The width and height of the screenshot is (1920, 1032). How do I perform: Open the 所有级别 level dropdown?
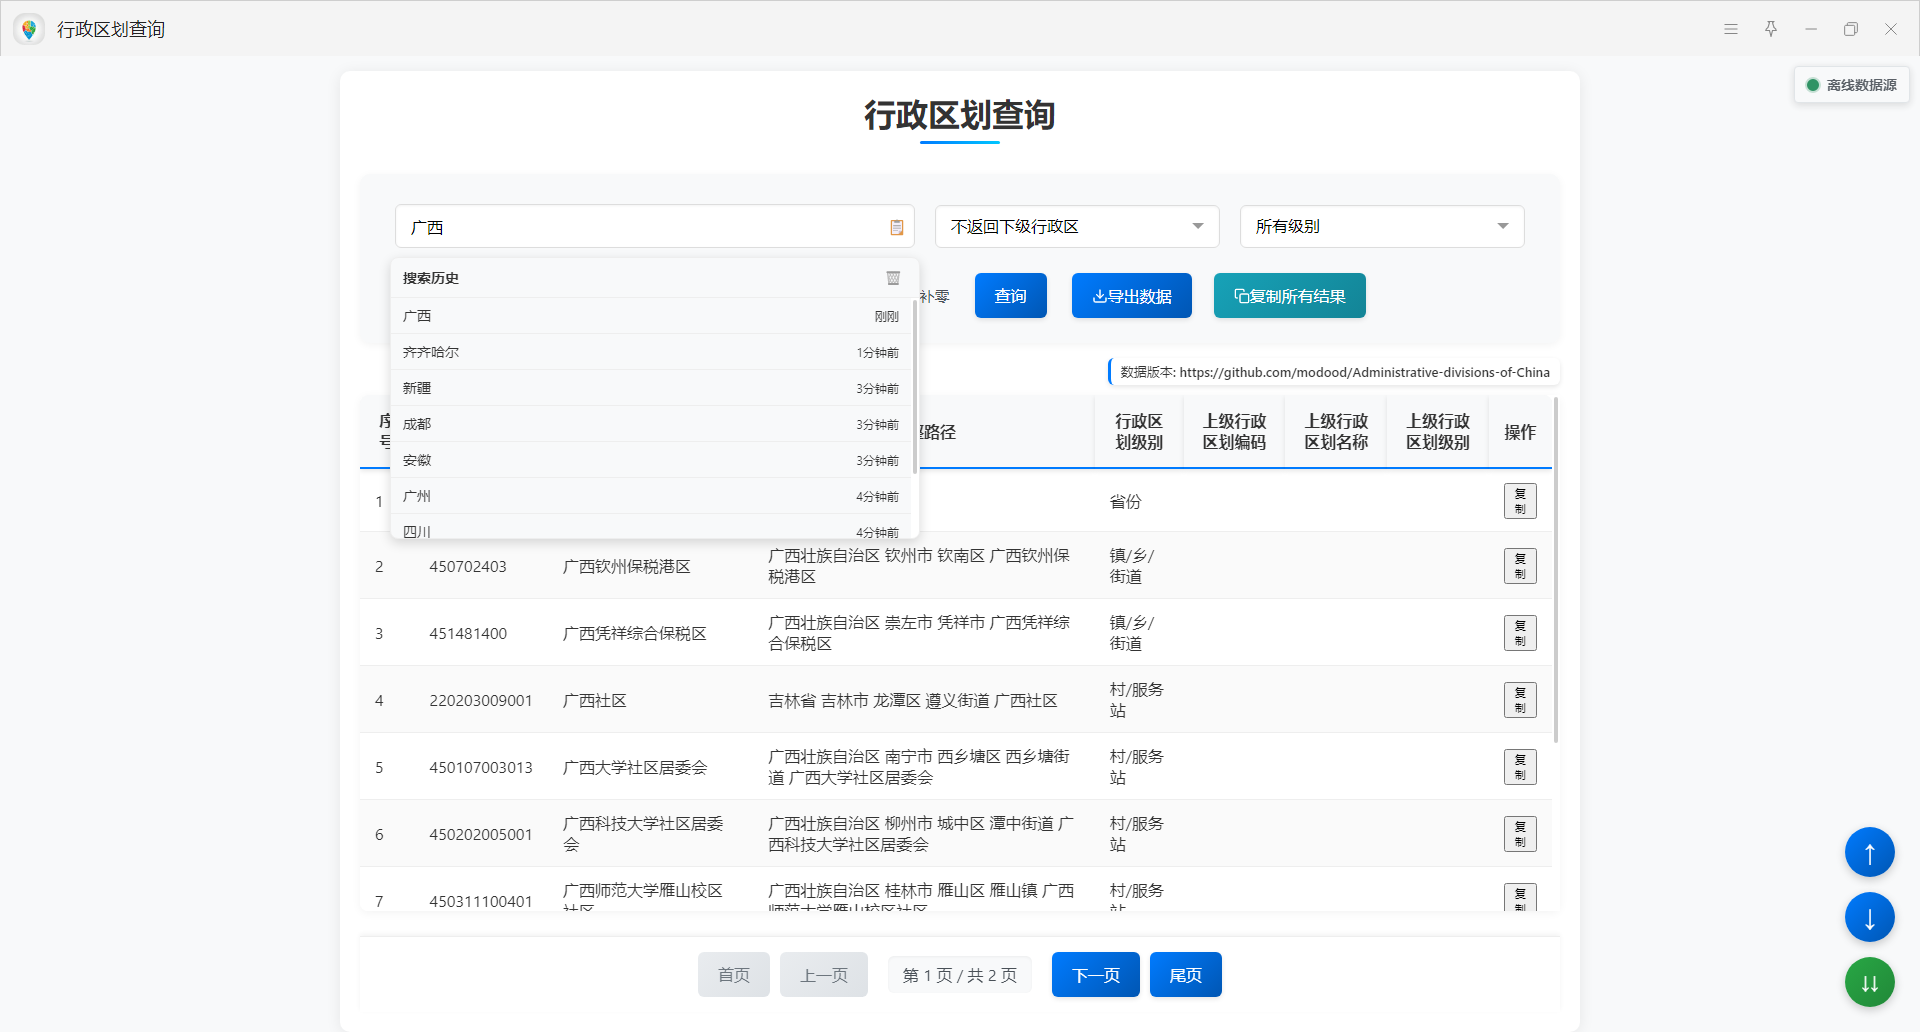pyautogui.click(x=1382, y=227)
